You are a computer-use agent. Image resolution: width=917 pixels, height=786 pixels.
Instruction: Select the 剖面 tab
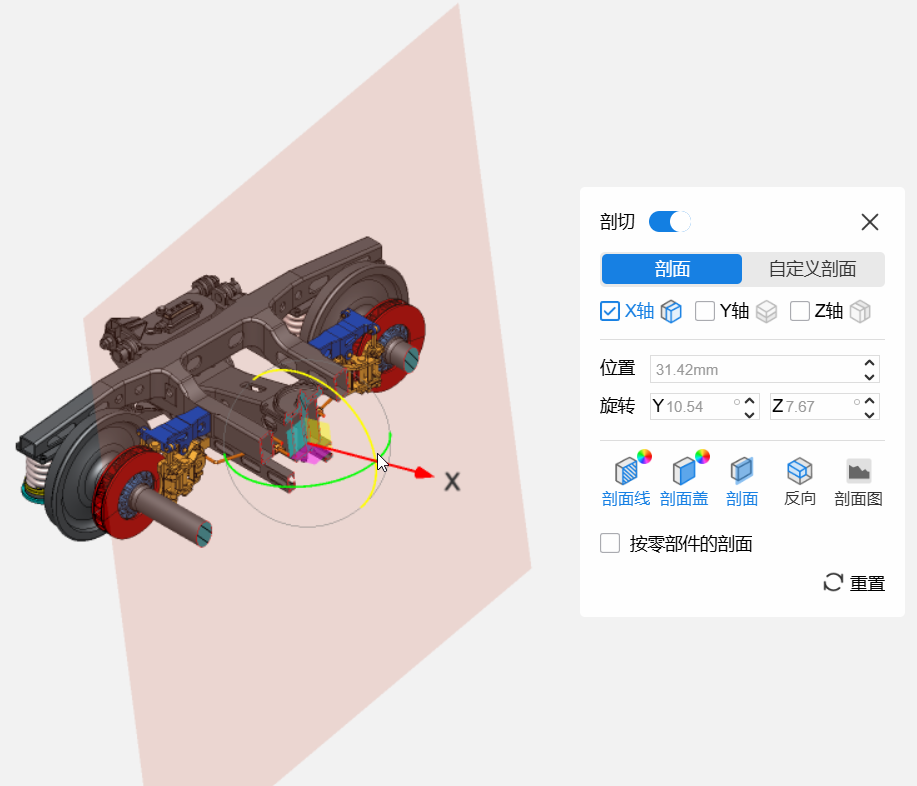(672, 269)
